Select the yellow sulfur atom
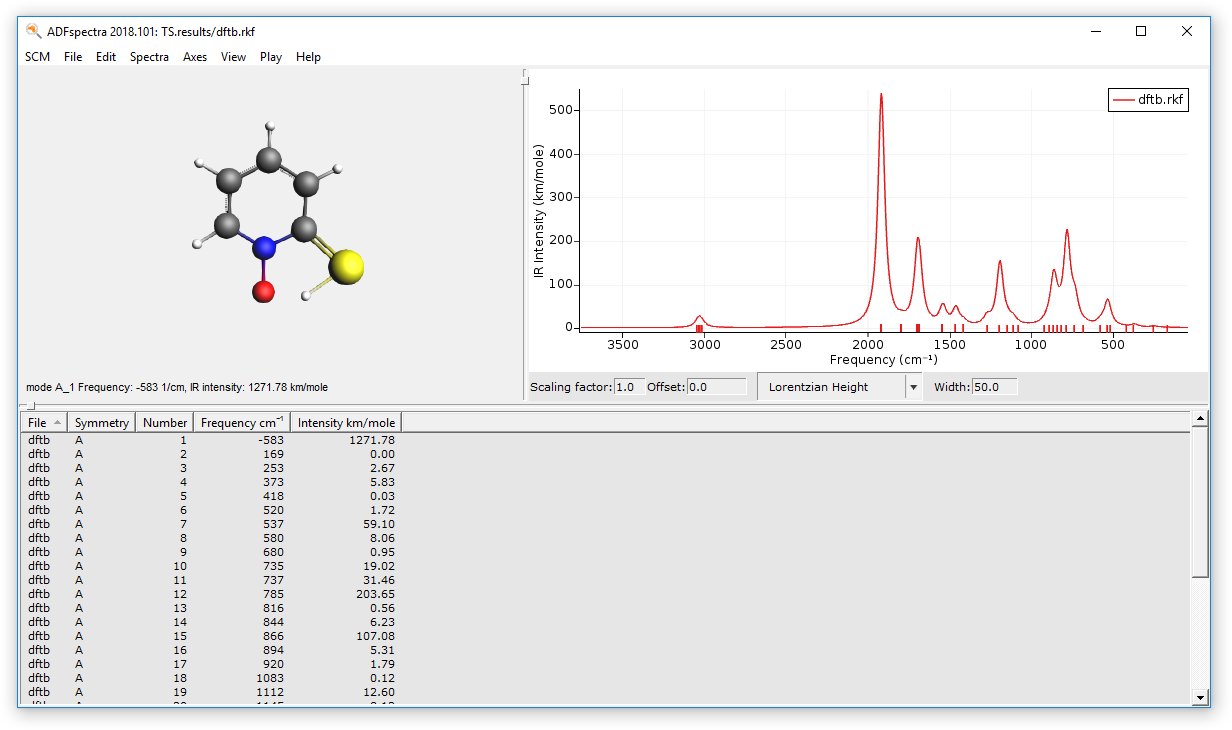This screenshot has width=1232, height=730. (346, 266)
